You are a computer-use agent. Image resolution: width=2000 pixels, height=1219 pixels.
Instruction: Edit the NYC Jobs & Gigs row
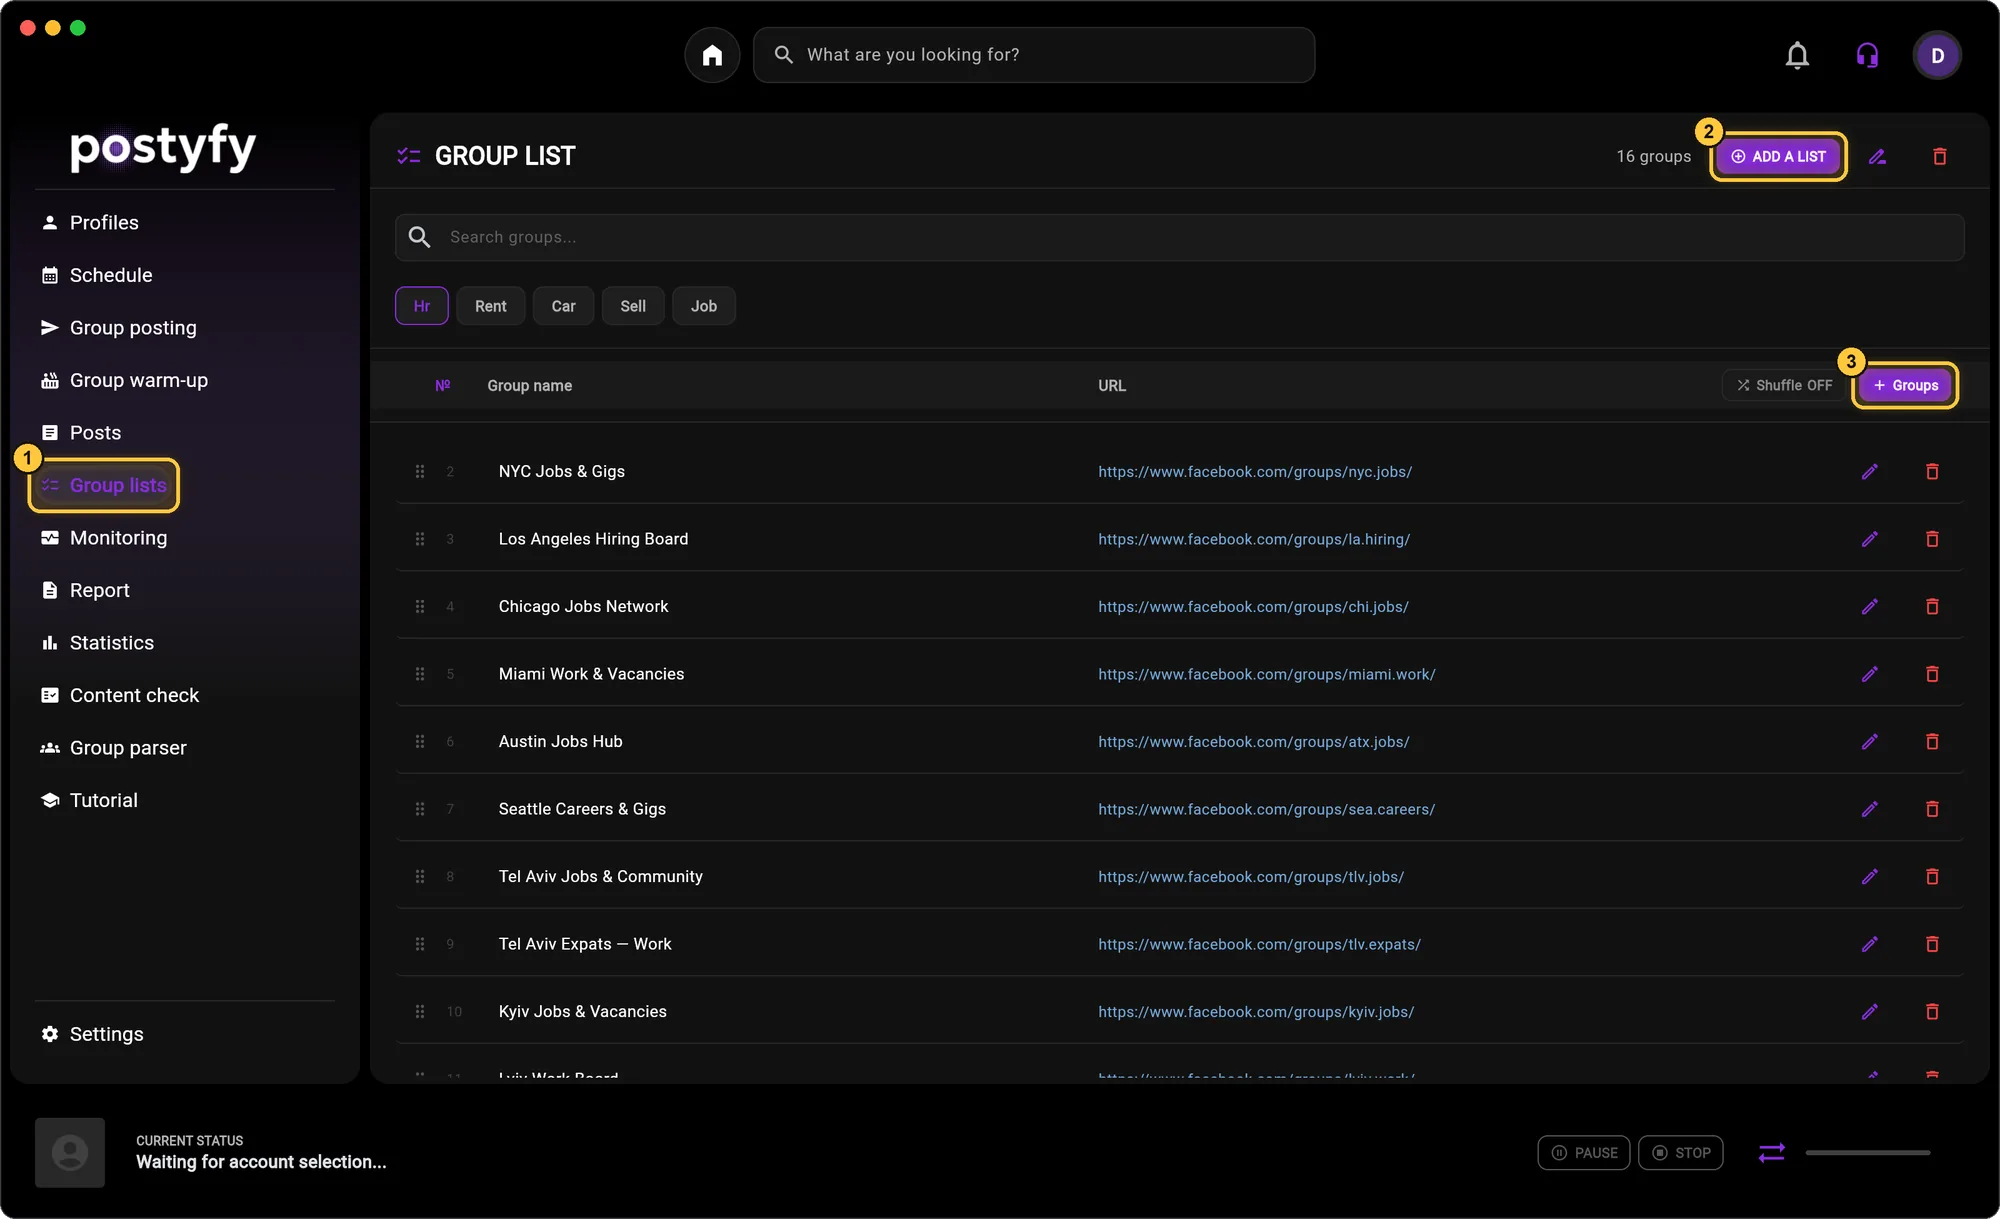pyautogui.click(x=1869, y=471)
